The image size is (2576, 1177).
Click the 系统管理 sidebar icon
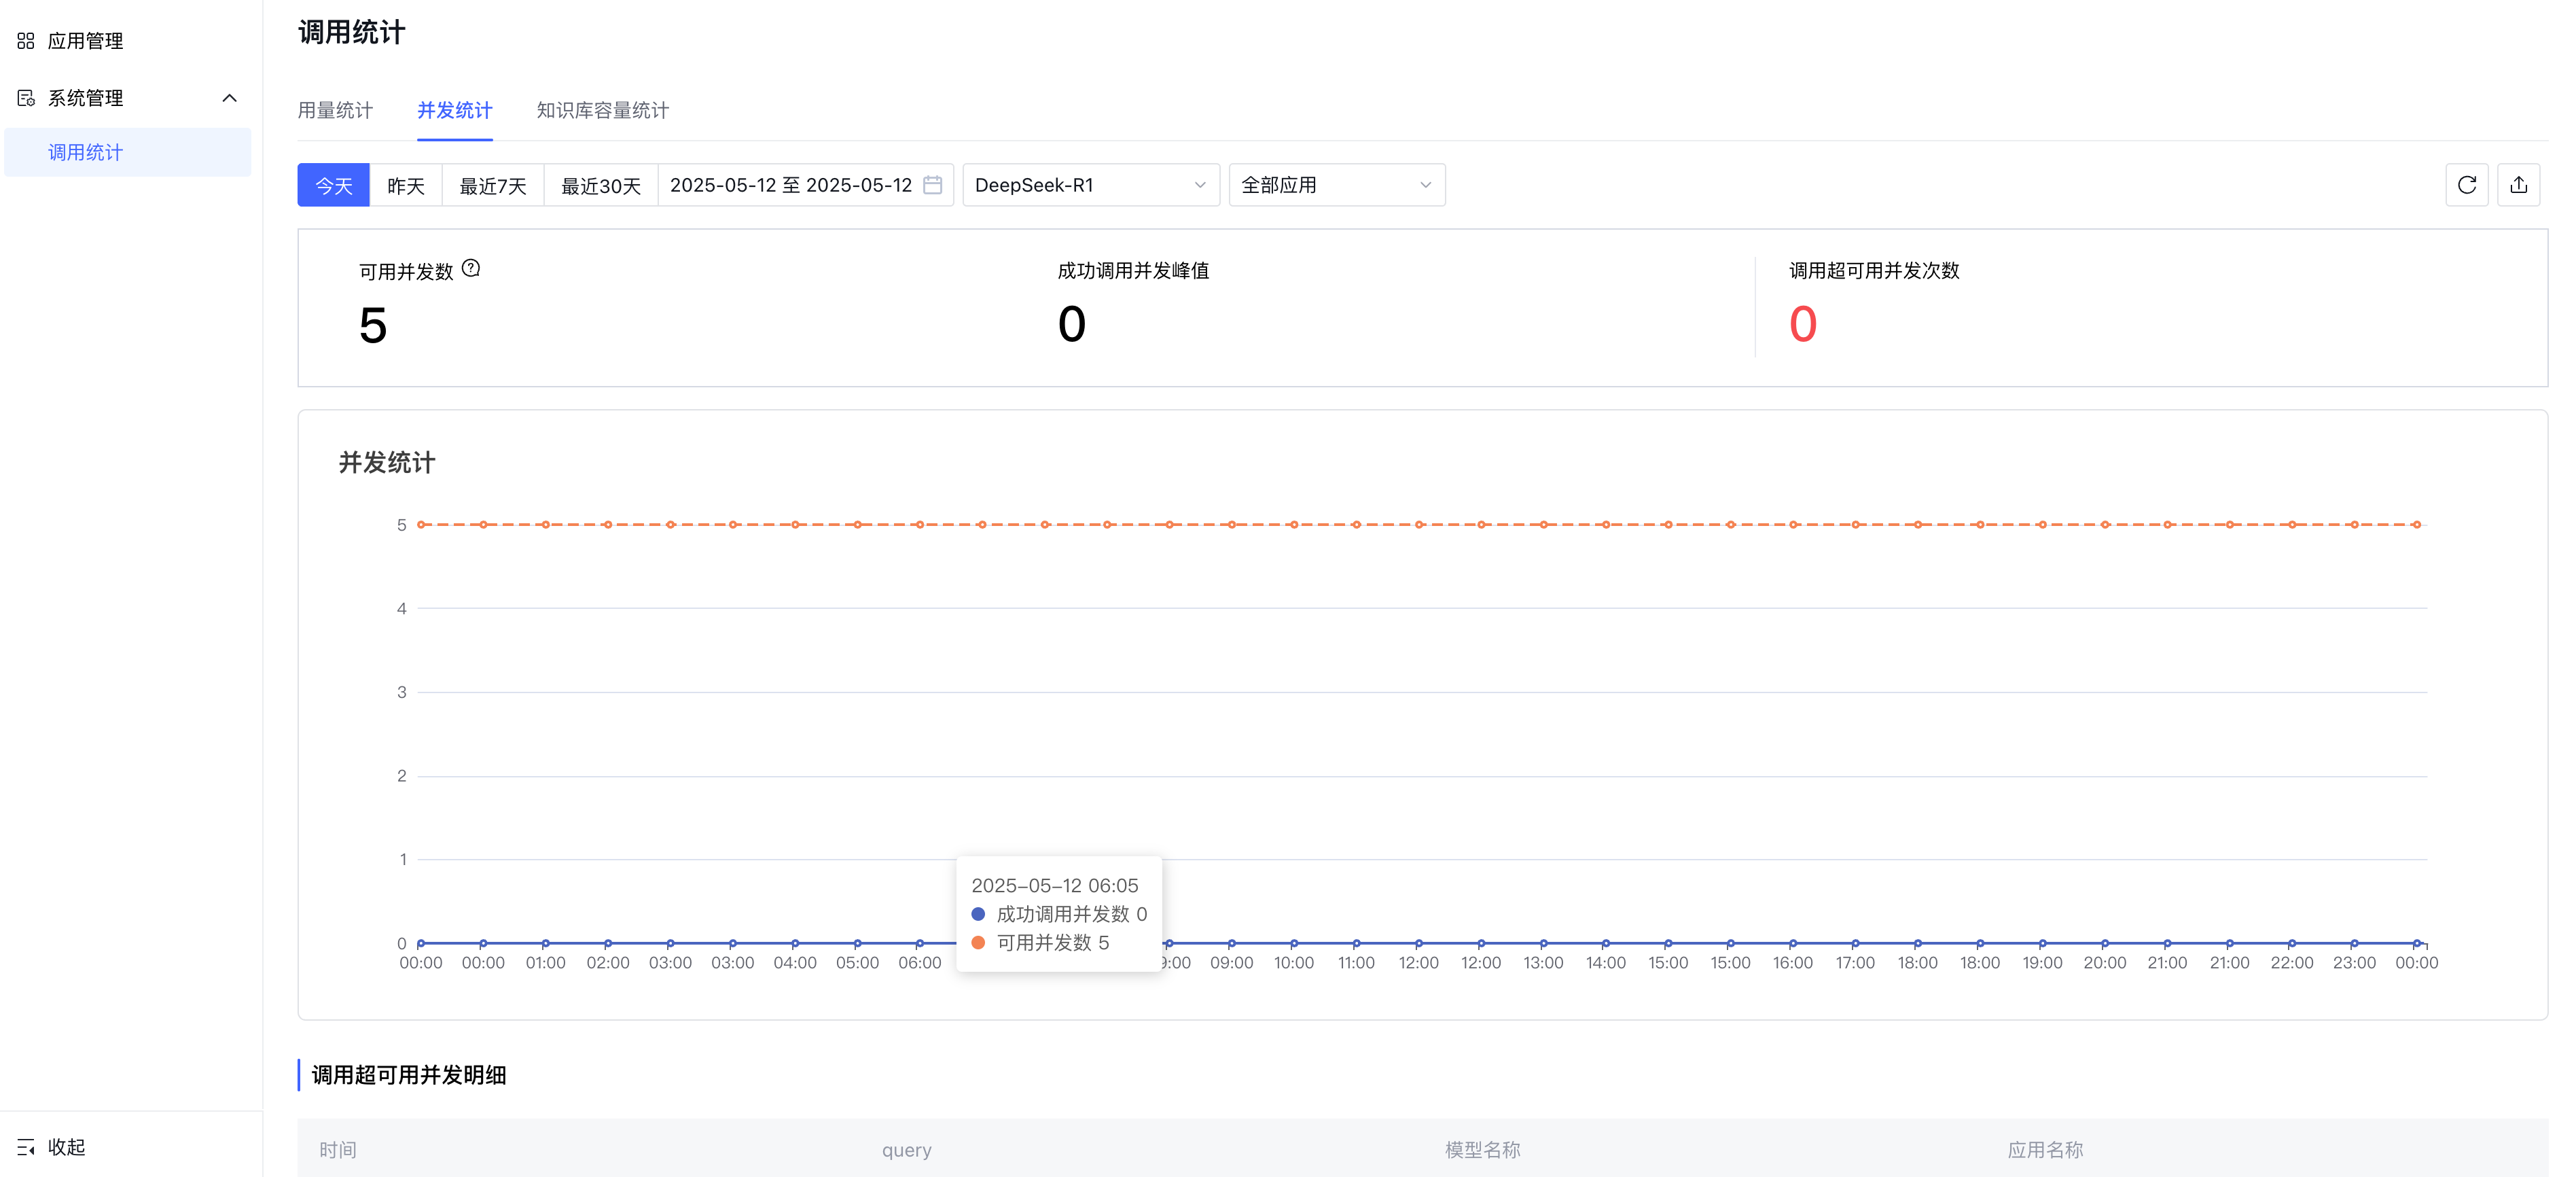click(26, 98)
